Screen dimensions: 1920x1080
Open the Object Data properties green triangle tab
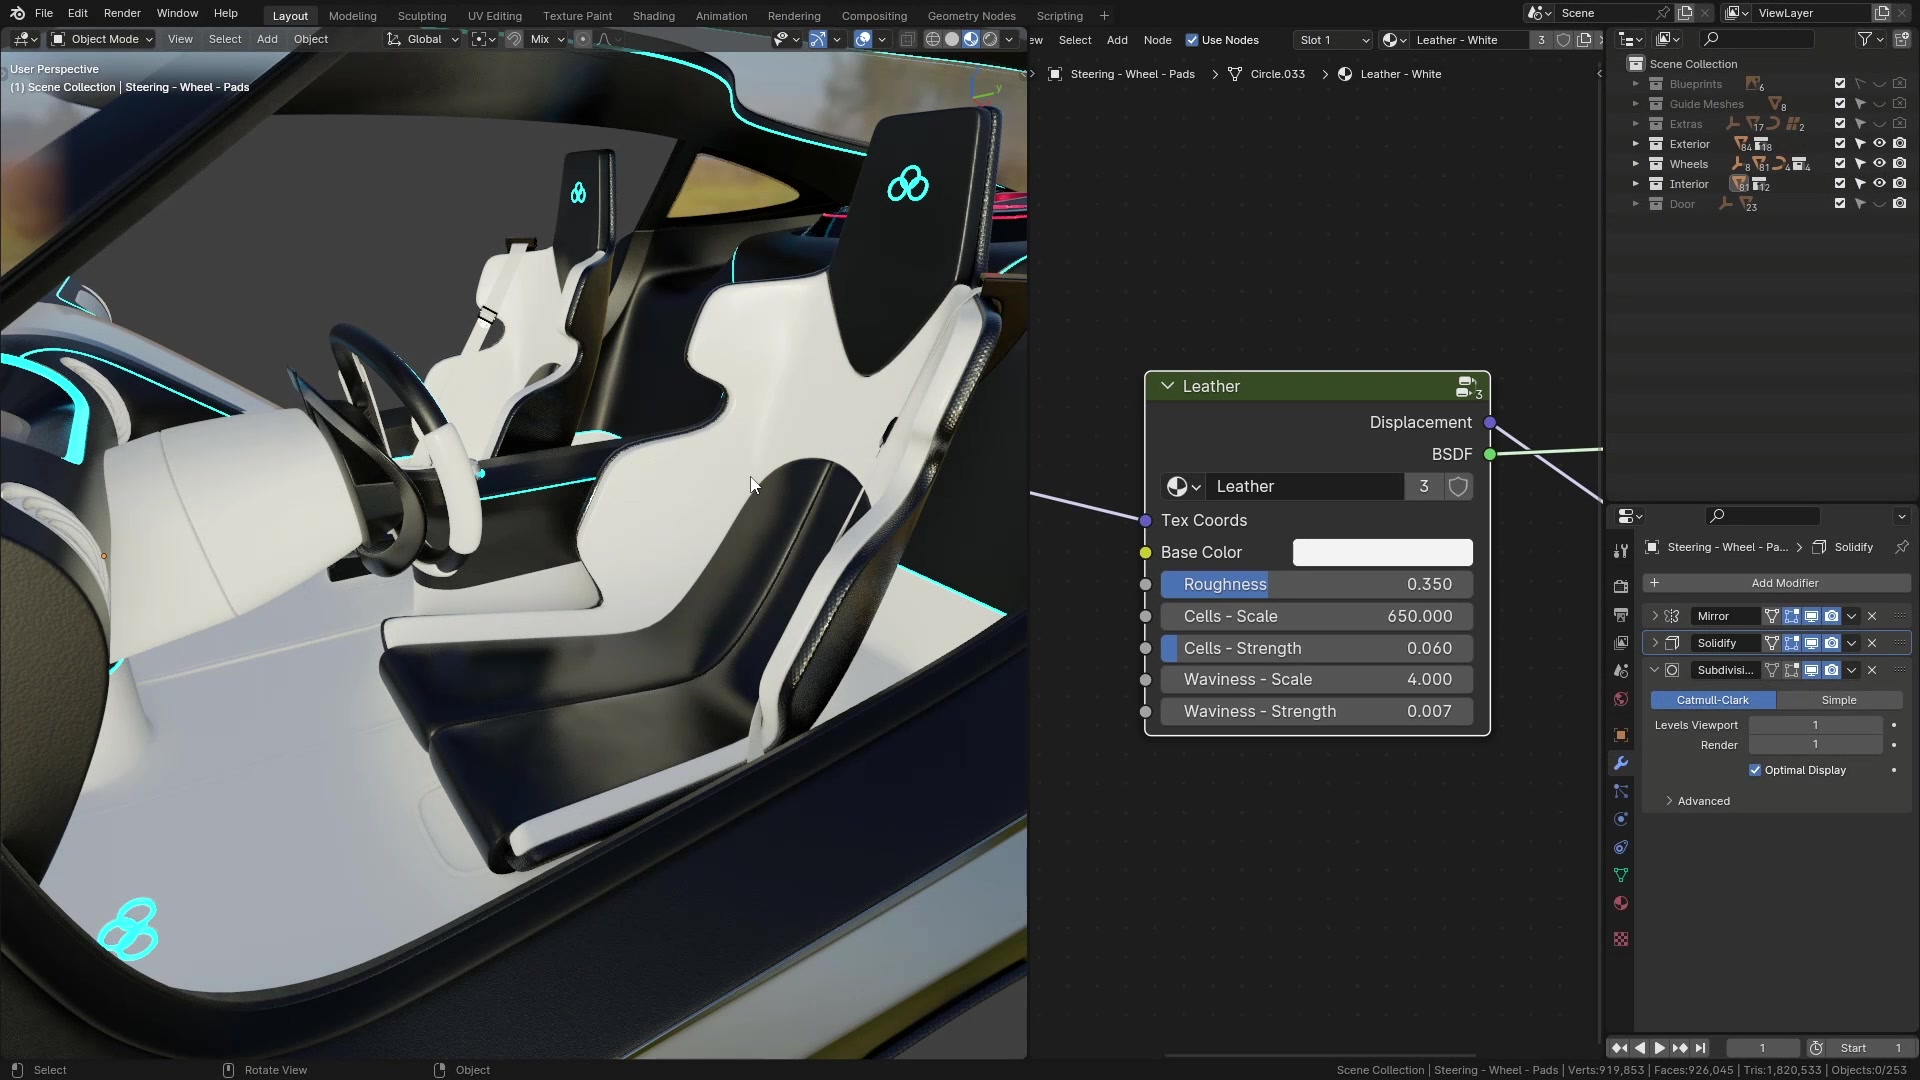tap(1621, 875)
